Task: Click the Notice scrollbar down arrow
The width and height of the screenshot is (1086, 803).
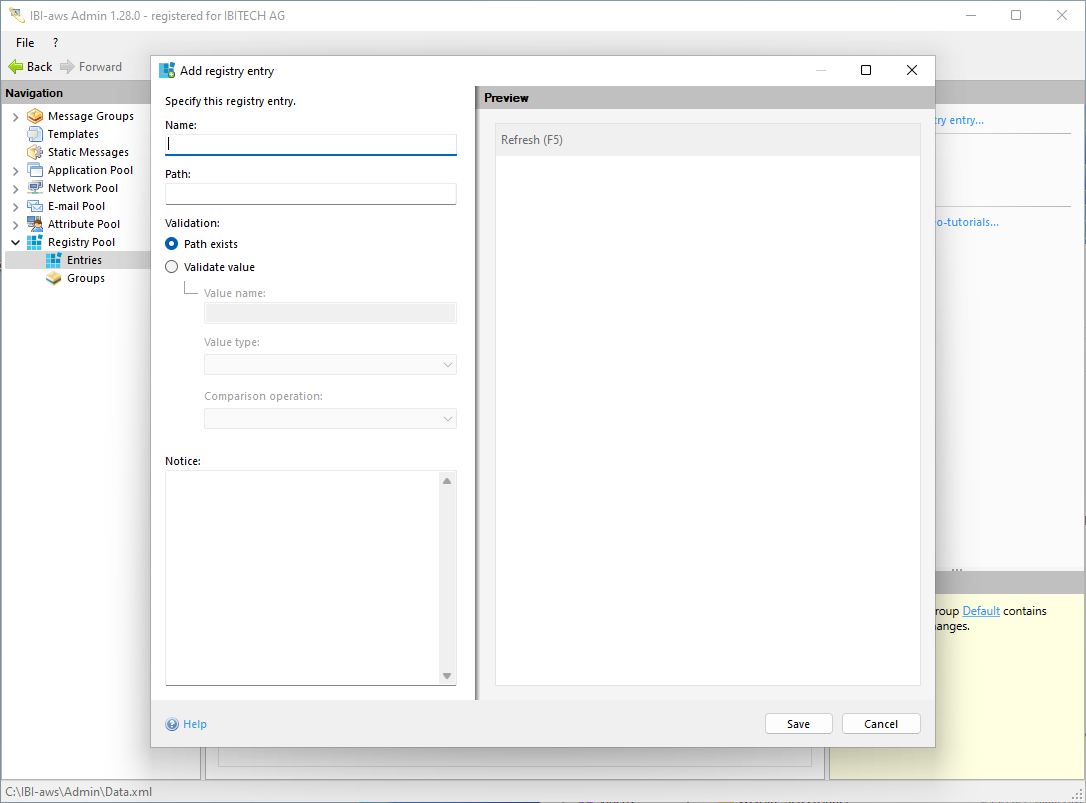Action: point(447,676)
